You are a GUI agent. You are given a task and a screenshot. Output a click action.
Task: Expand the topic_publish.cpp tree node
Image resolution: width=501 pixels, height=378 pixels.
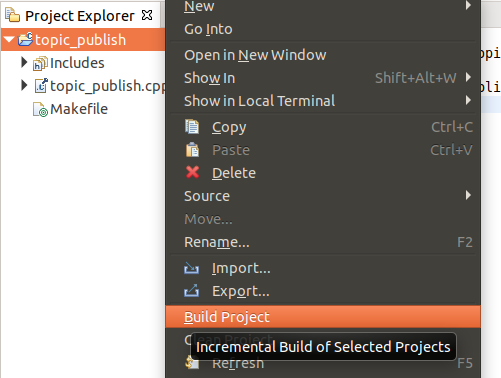[x=24, y=85]
